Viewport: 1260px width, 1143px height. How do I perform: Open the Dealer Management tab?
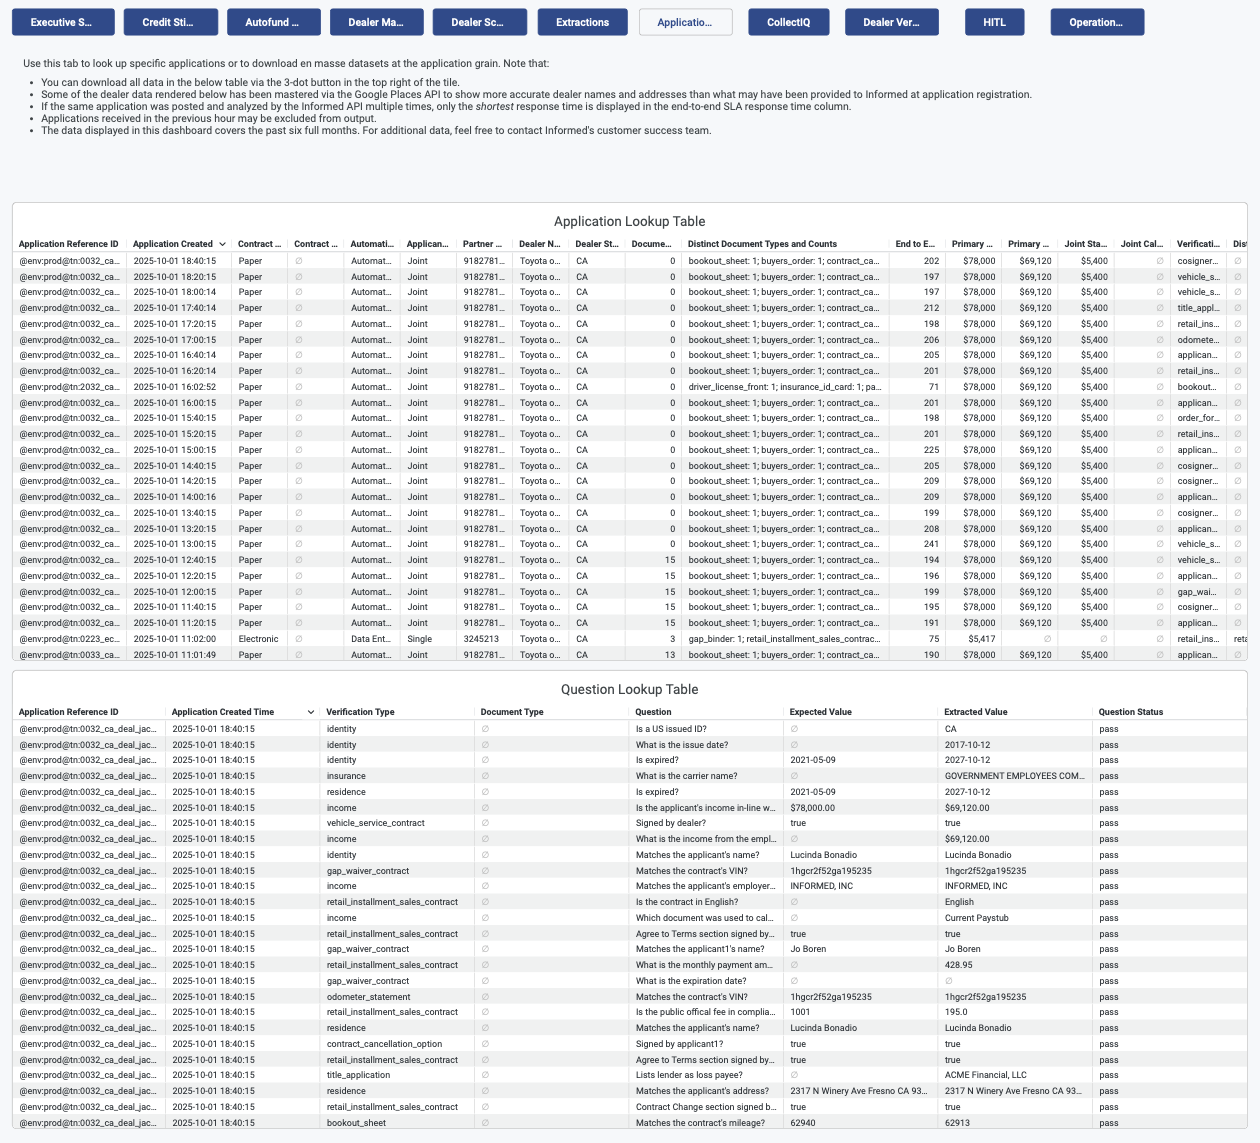coord(375,21)
